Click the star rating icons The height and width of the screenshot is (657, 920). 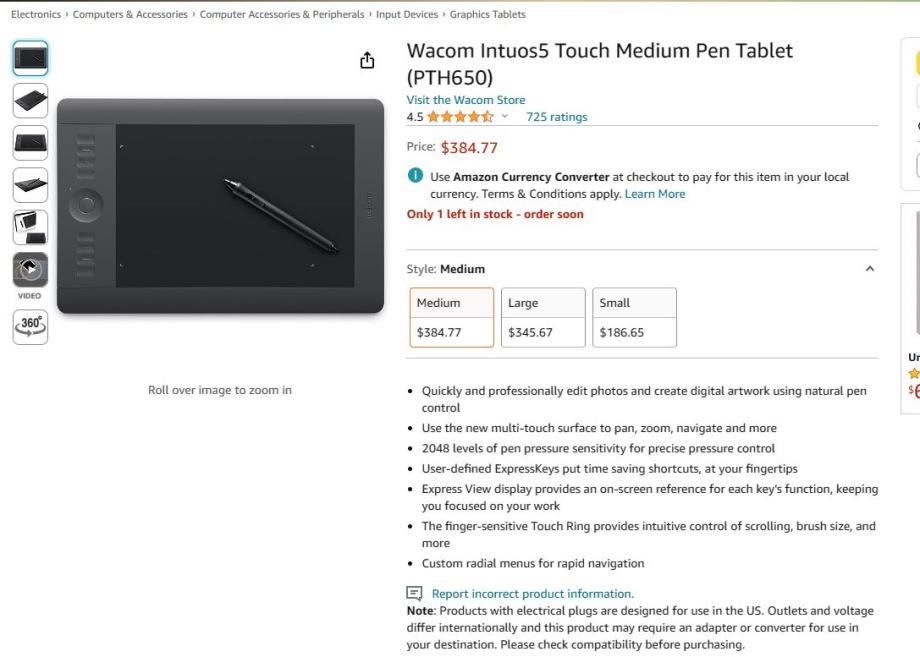click(460, 117)
